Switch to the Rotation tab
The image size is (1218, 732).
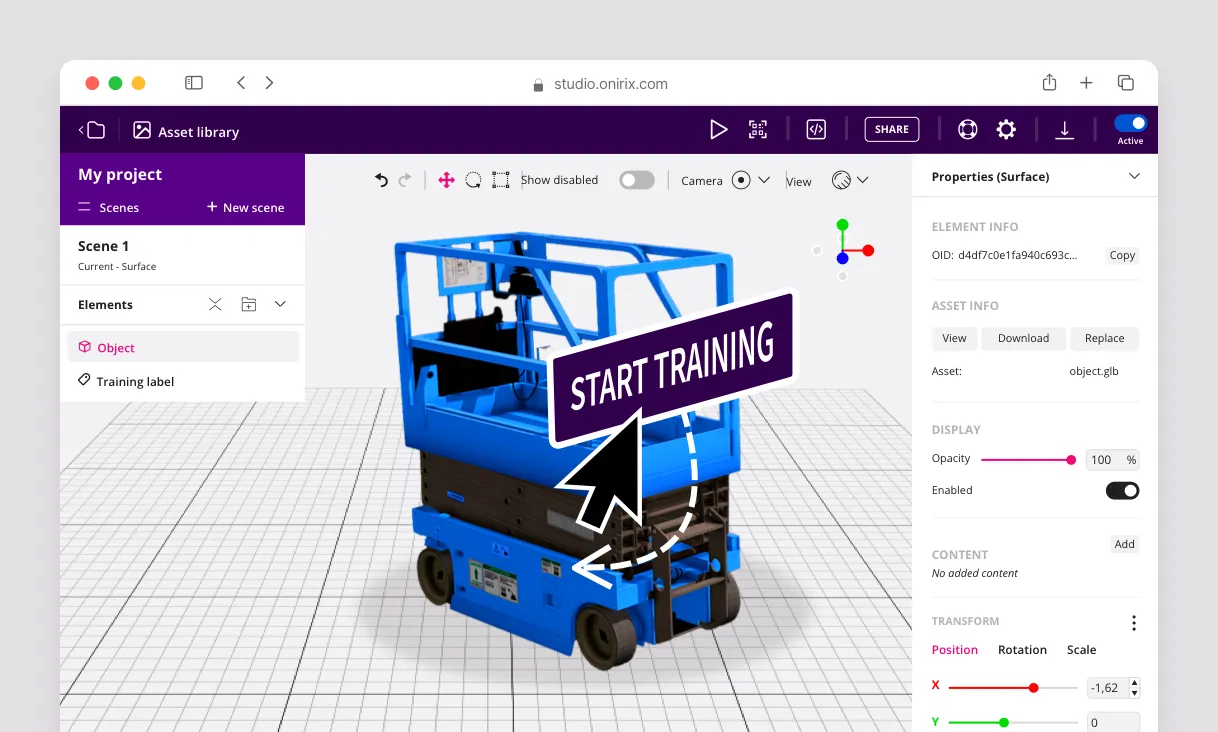coord(1022,650)
